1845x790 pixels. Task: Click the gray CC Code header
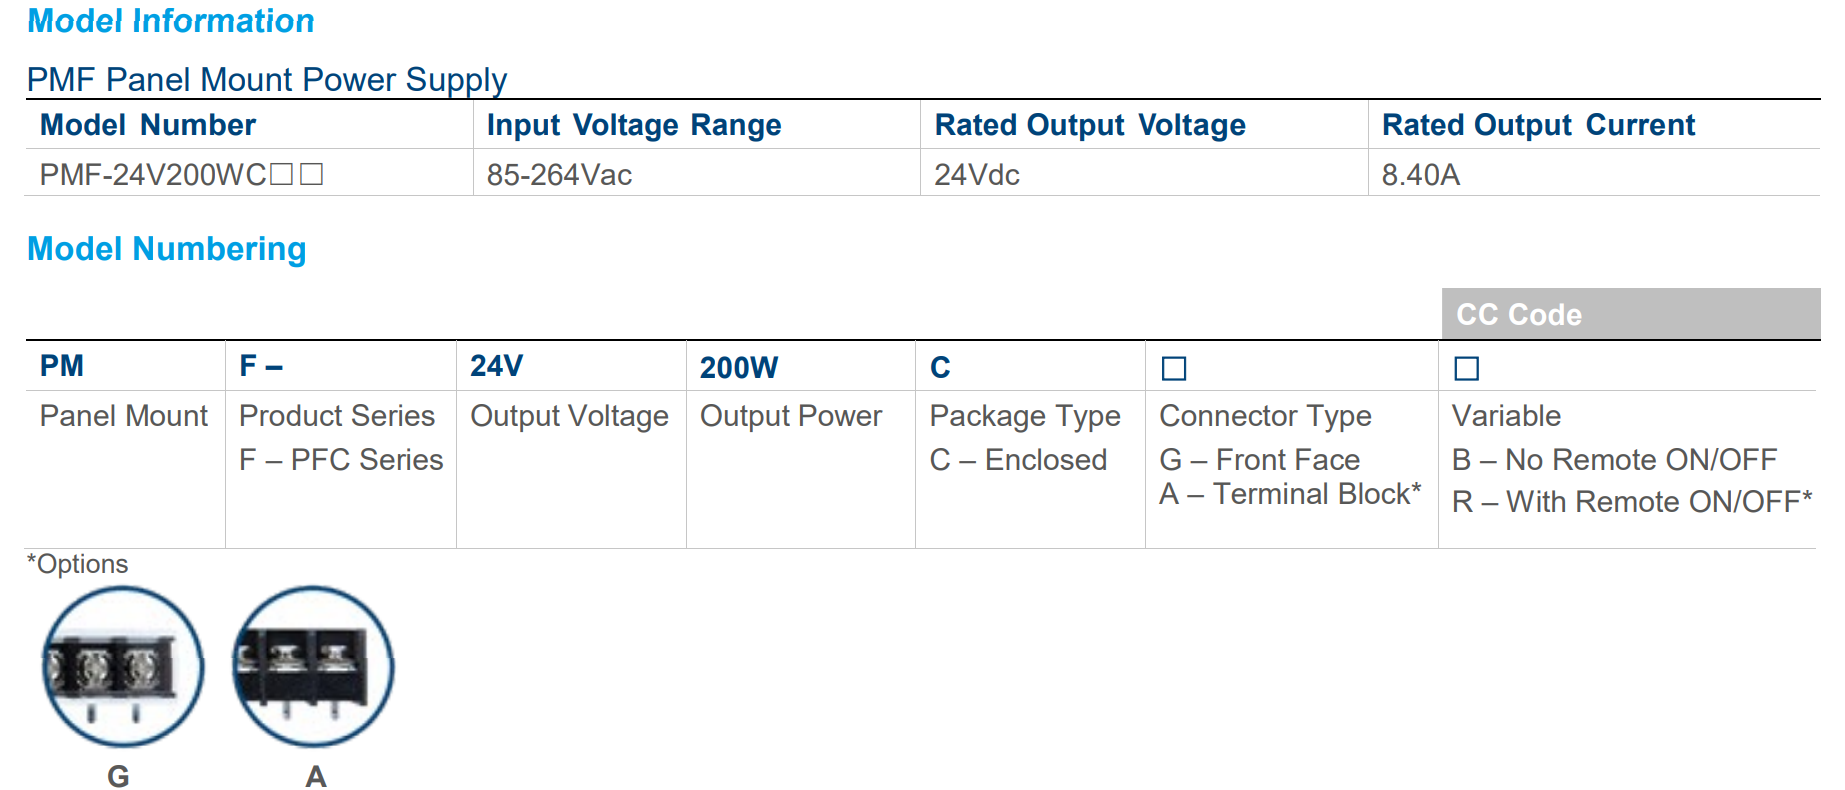[x=1630, y=314]
